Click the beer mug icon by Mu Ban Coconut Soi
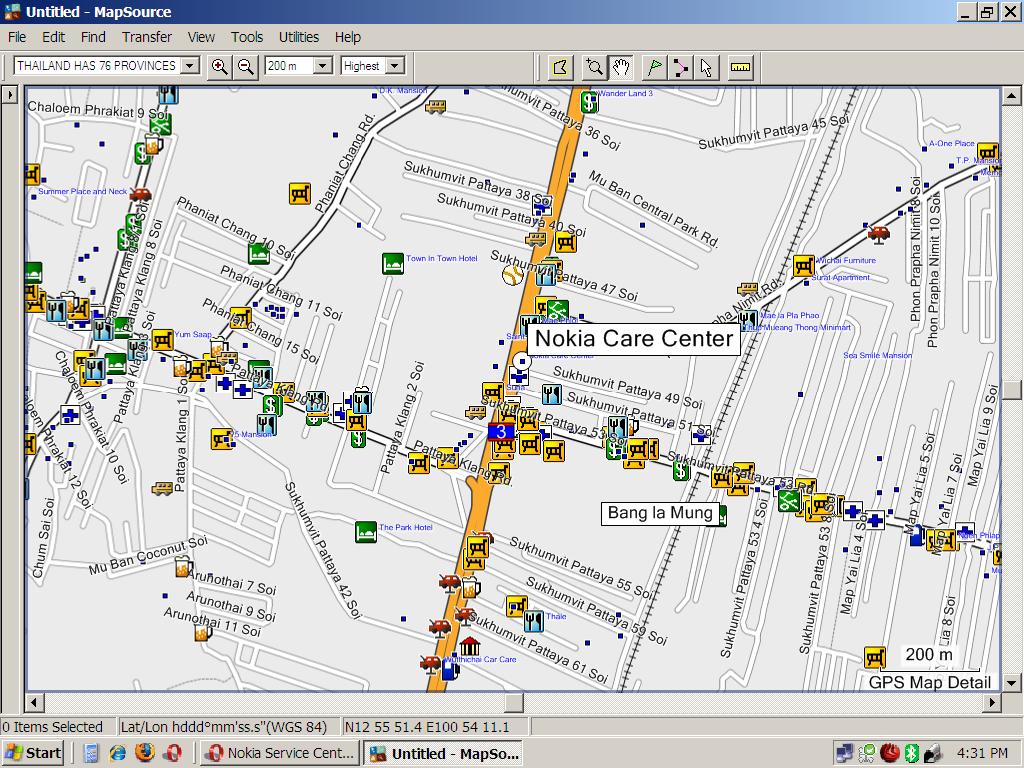 184,566
